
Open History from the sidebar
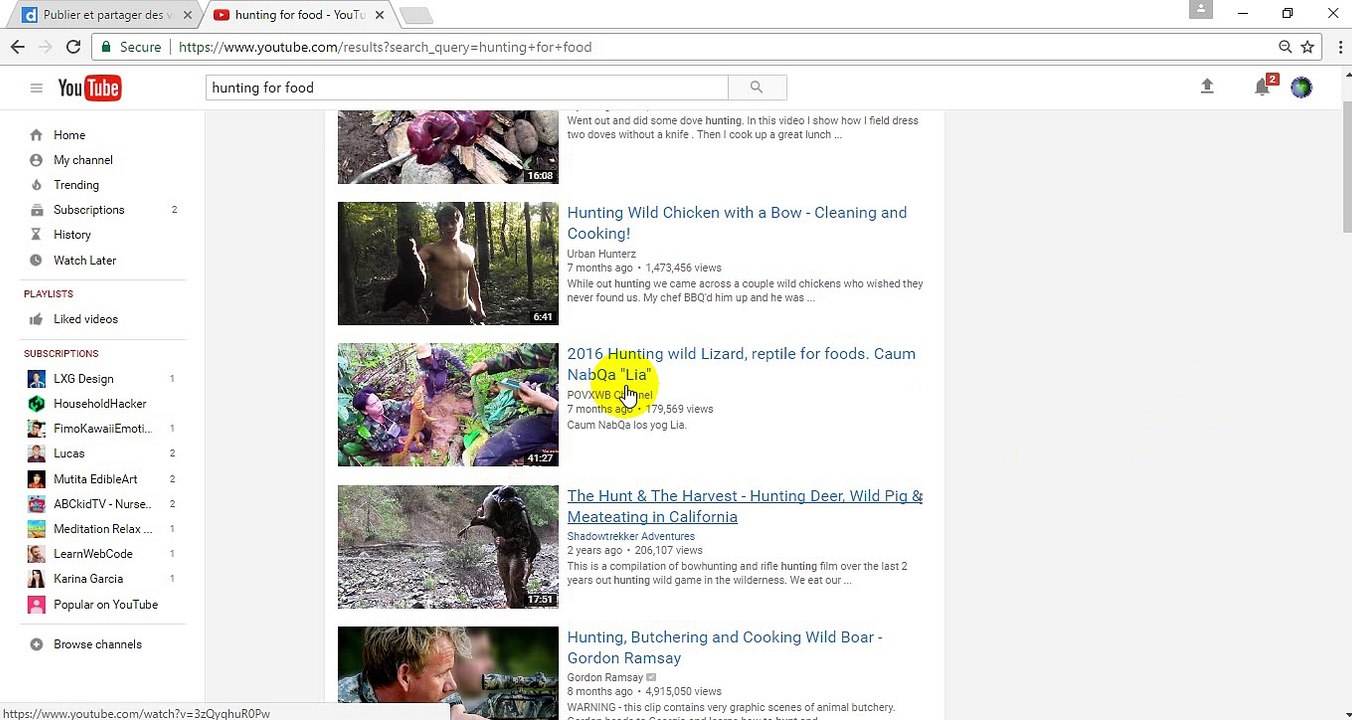(72, 235)
